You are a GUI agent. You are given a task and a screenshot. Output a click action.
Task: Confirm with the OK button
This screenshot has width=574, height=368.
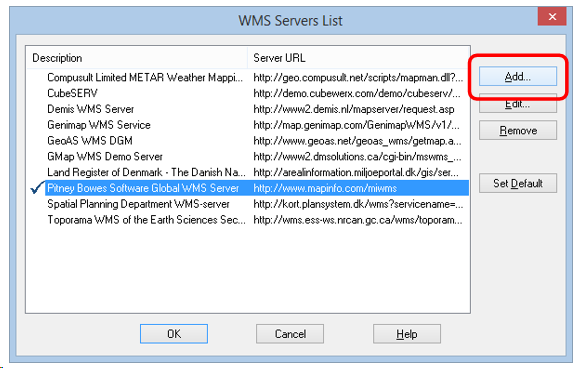[x=174, y=334]
